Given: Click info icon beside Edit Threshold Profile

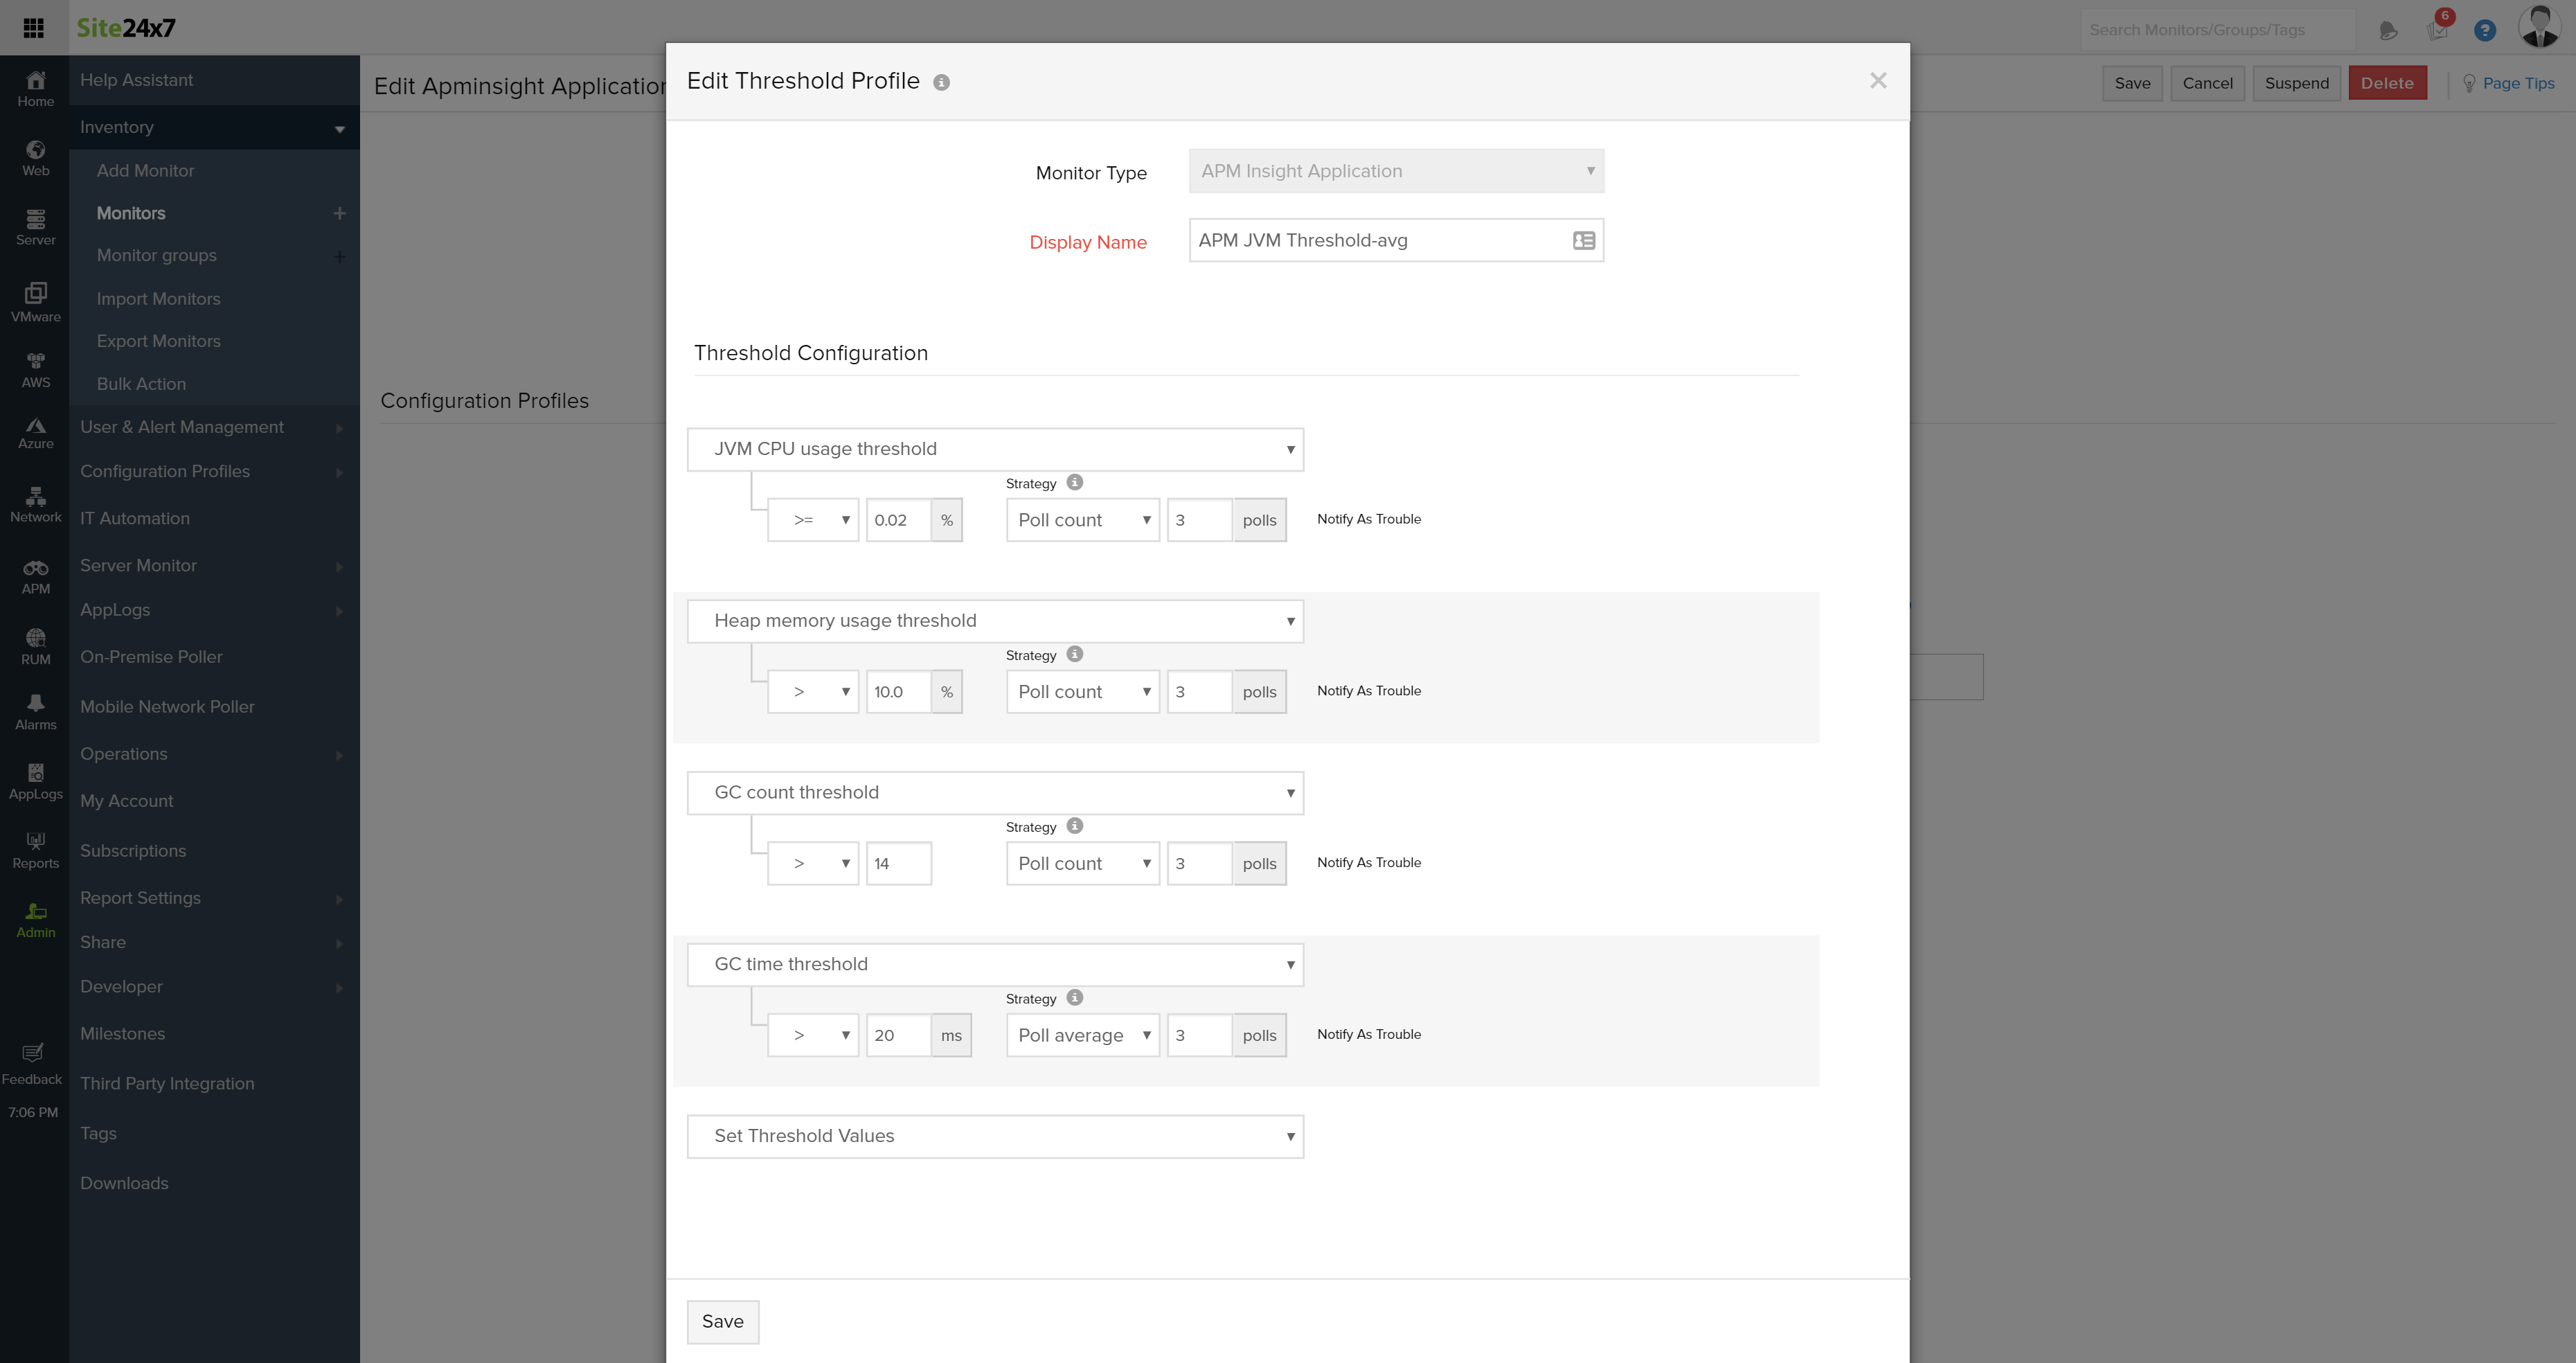Looking at the screenshot, I should pyautogui.click(x=941, y=83).
